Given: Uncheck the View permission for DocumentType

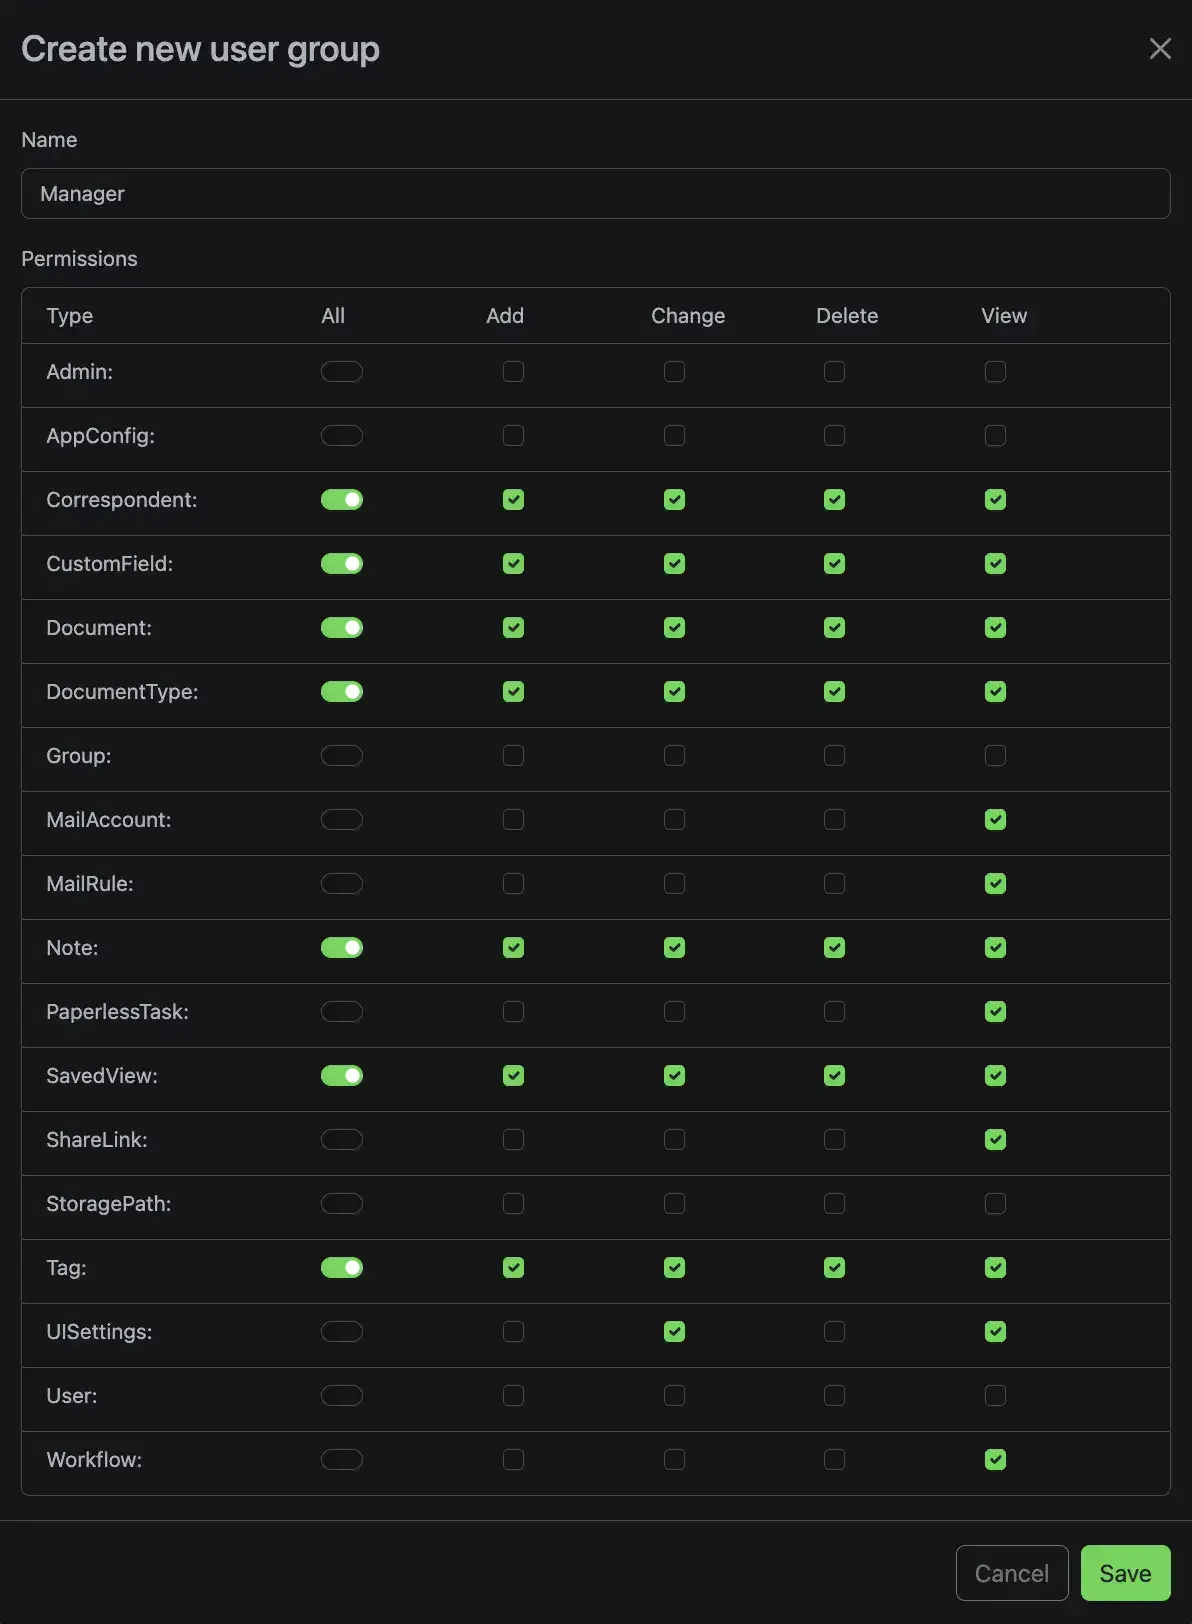Looking at the screenshot, I should pos(995,692).
